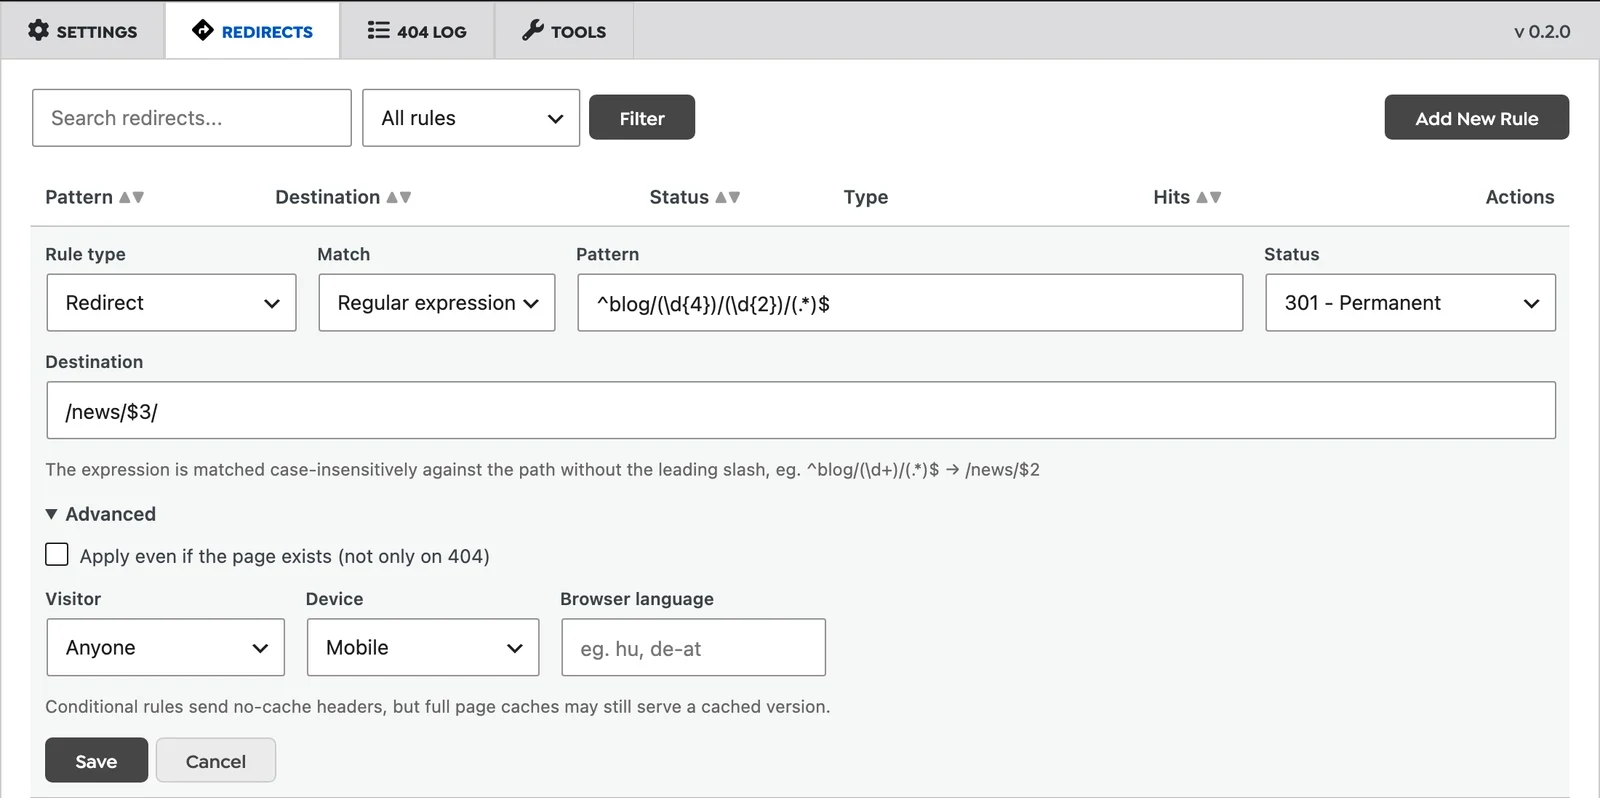Click the Filter button
The image size is (1600, 798).
pyautogui.click(x=642, y=118)
